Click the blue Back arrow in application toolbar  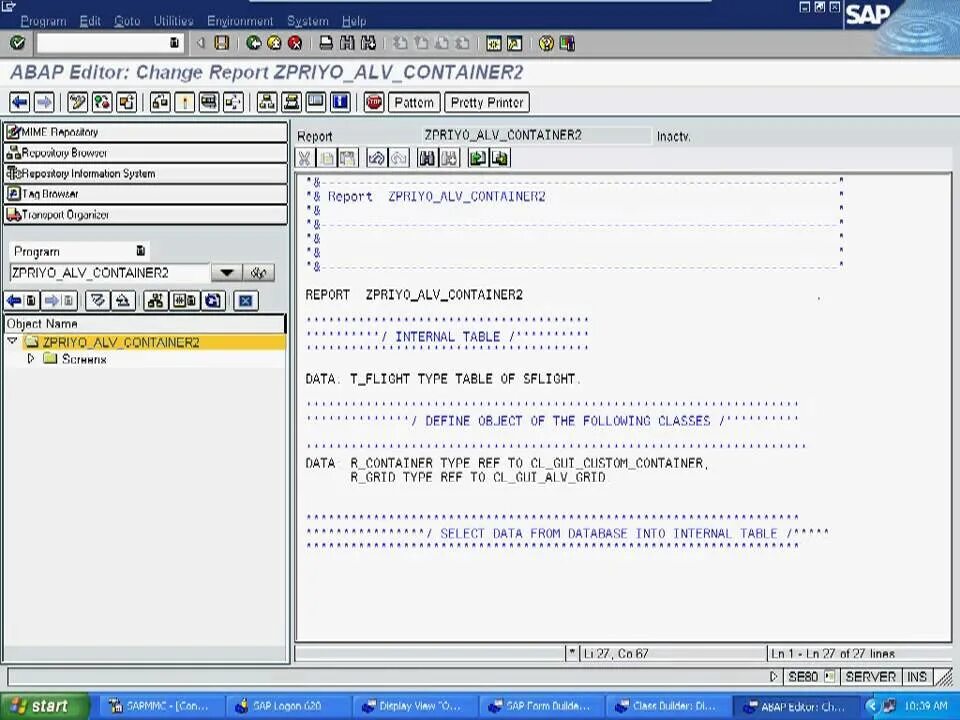point(20,102)
